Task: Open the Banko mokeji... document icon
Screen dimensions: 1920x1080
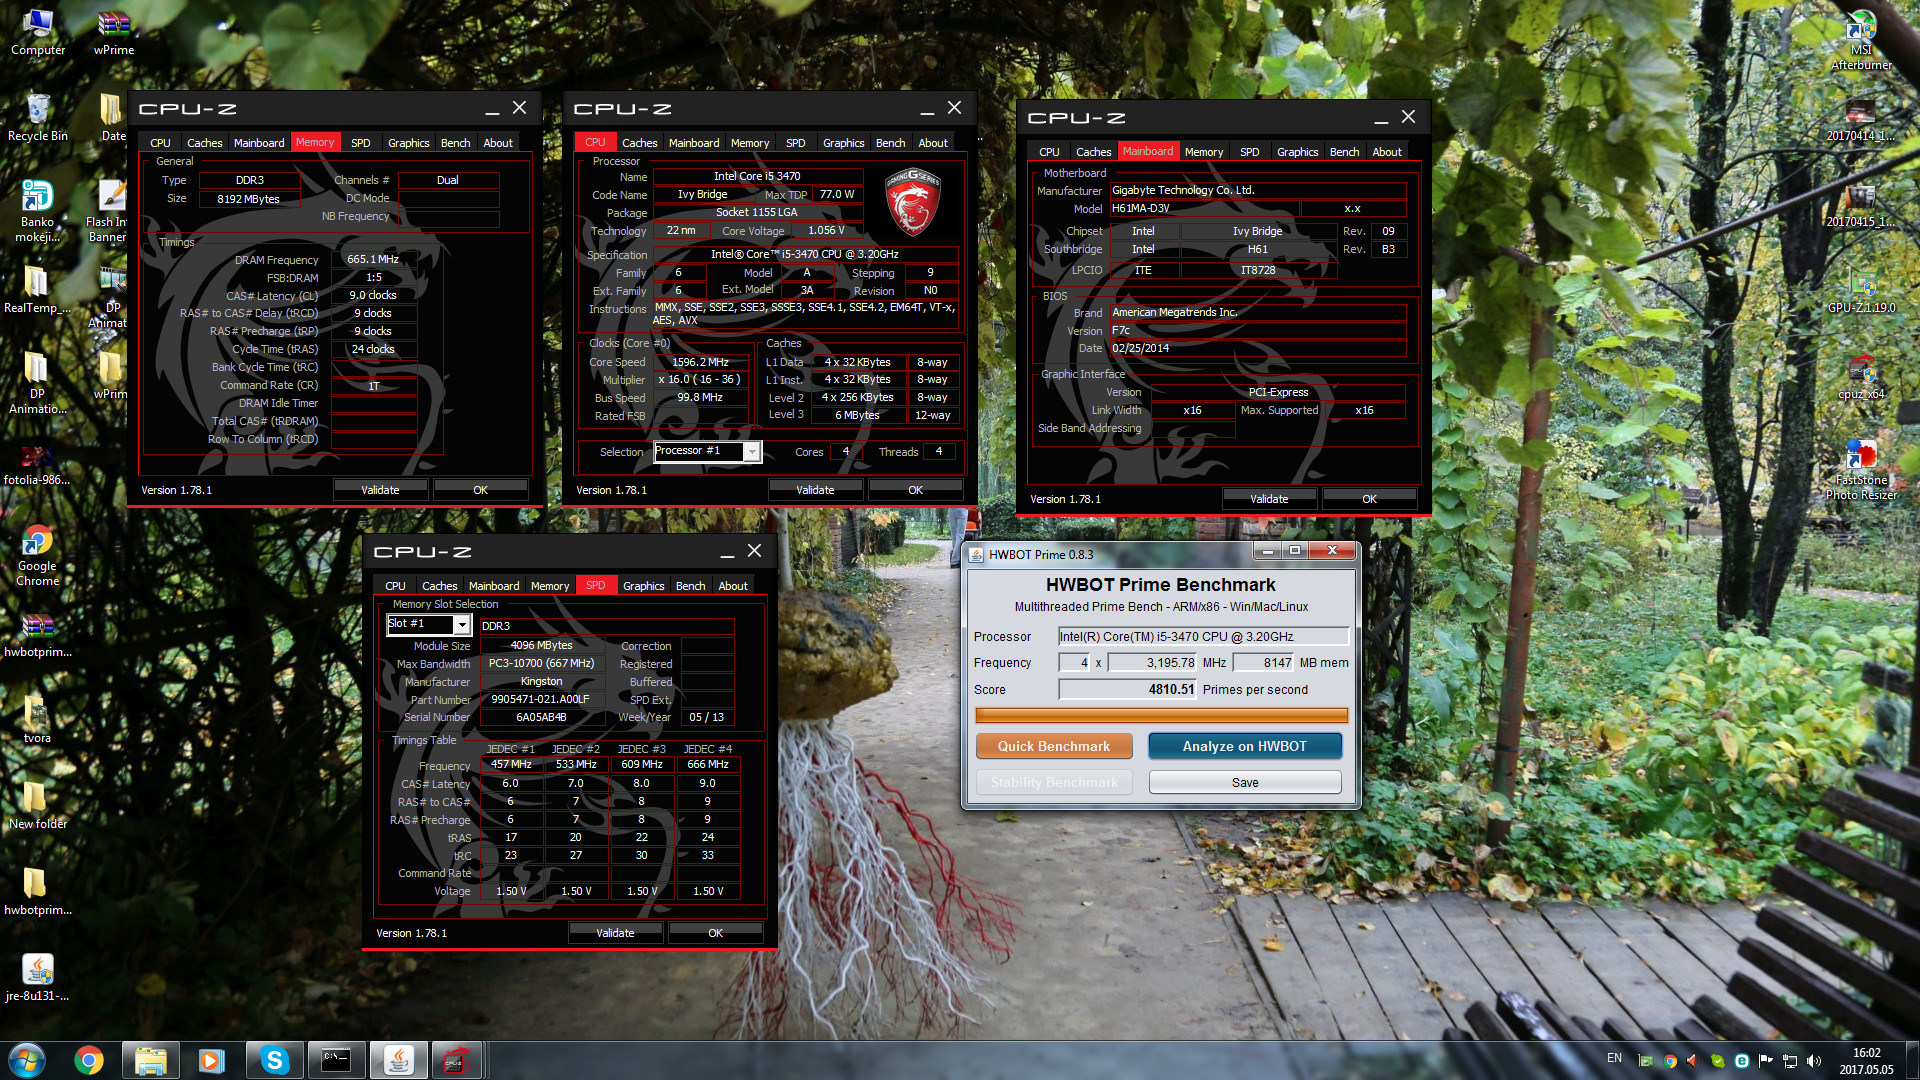Action: point(38,211)
